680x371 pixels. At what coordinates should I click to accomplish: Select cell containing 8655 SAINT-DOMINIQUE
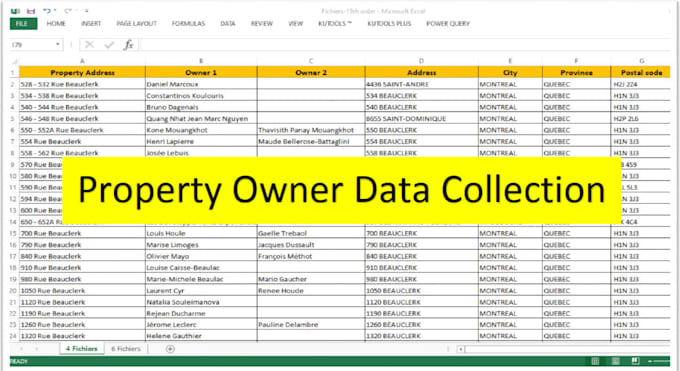421,118
